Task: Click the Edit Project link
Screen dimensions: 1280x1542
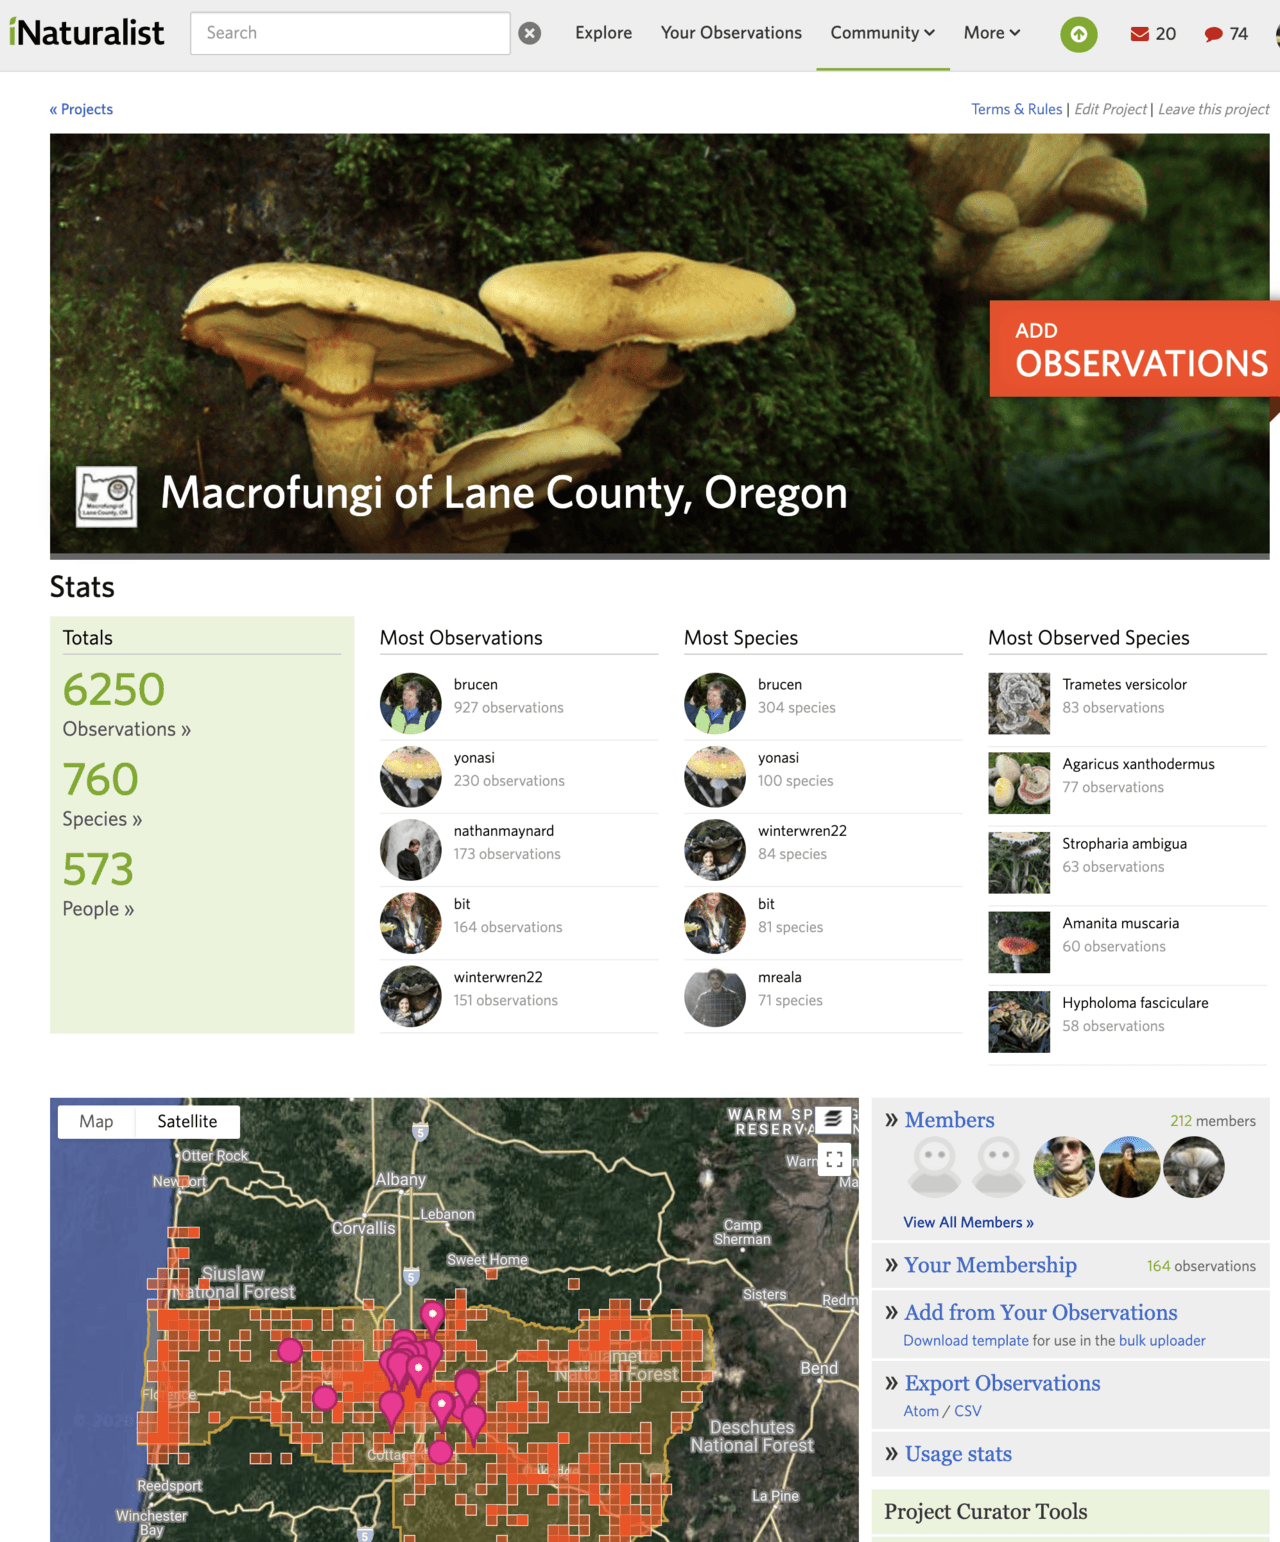Action: (1110, 109)
